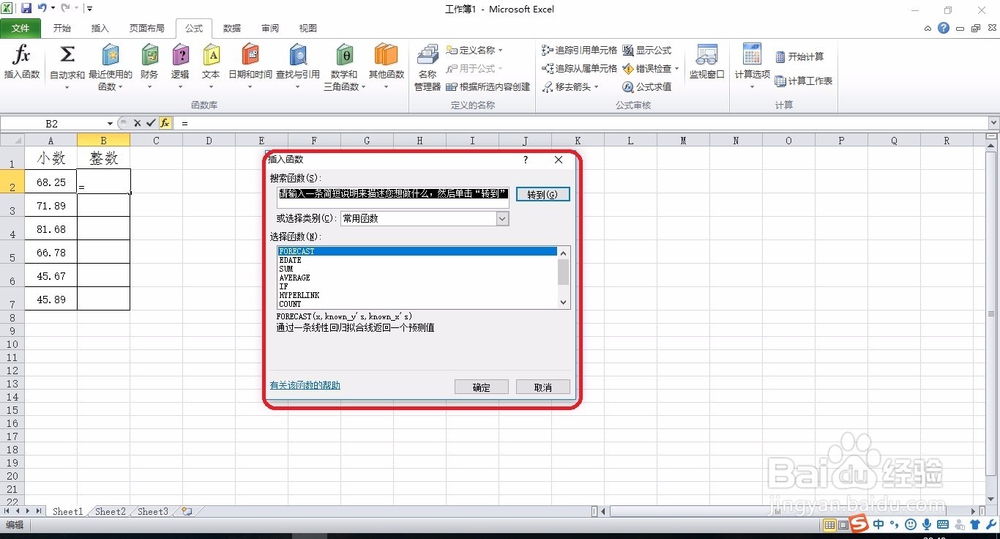This screenshot has height=539, width=1000.
Task: Expand the formula bar chevron
Action: click(993, 122)
